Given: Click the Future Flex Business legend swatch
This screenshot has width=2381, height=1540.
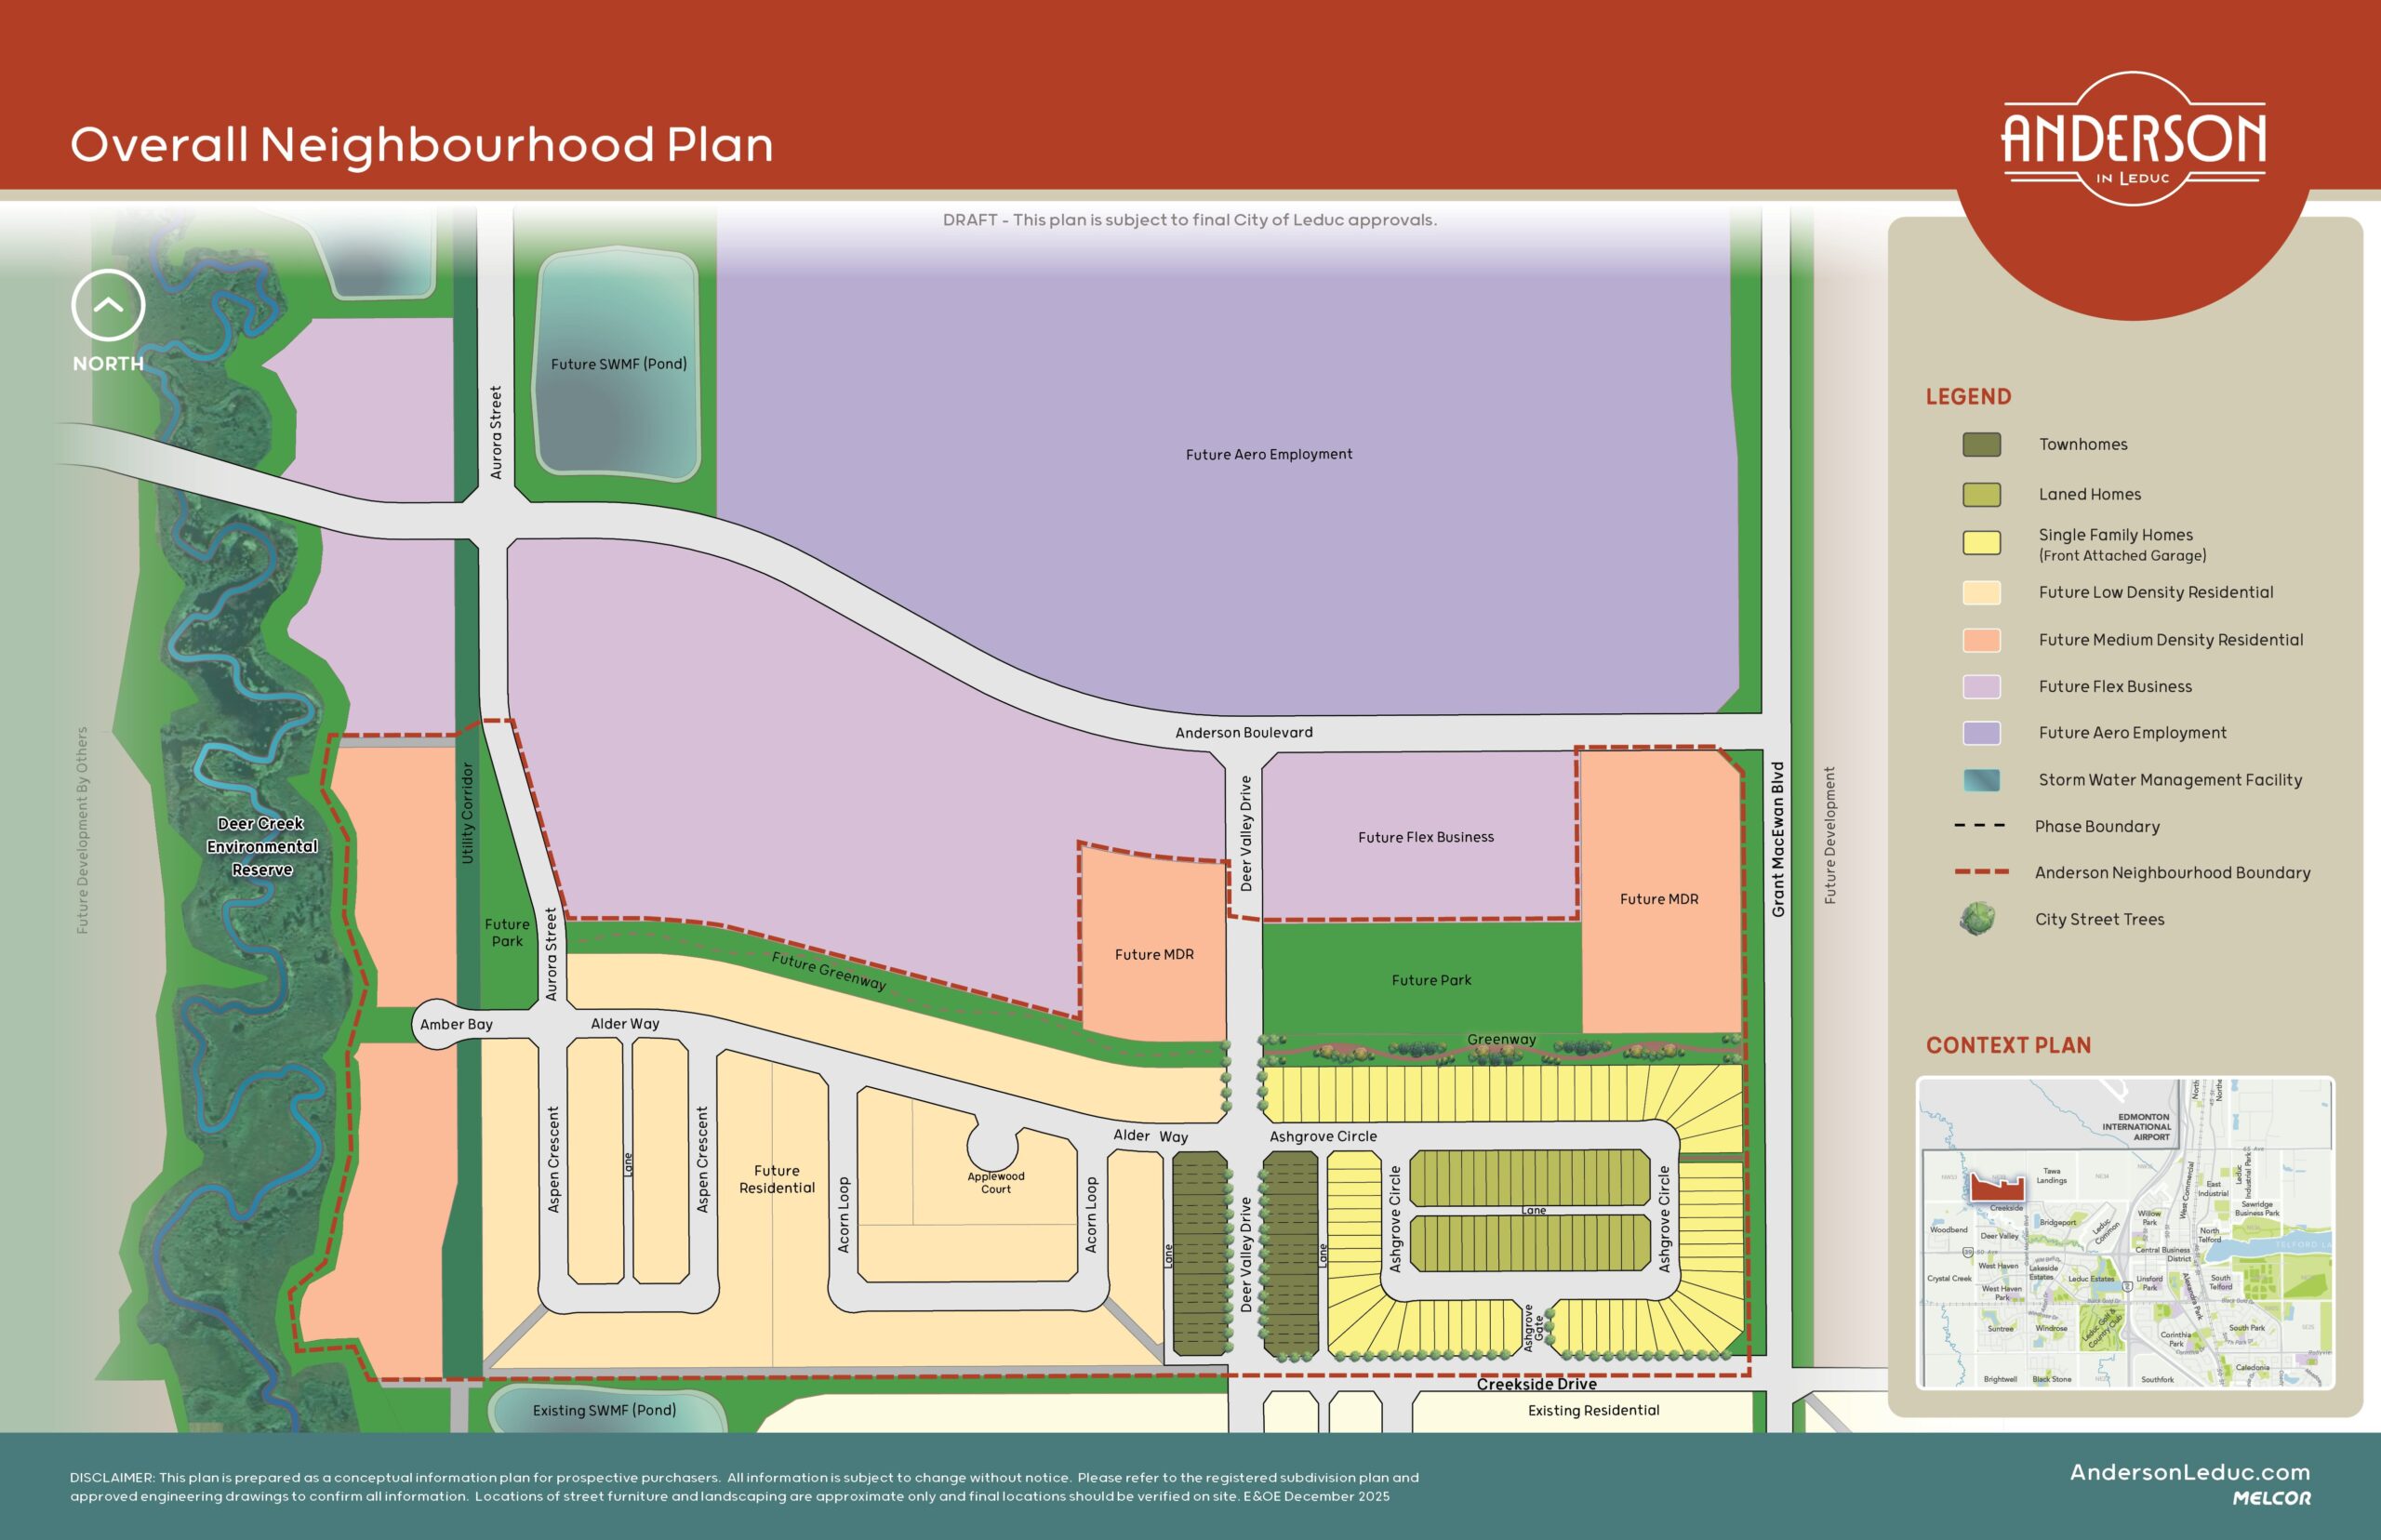Looking at the screenshot, I should pyautogui.click(x=1981, y=687).
